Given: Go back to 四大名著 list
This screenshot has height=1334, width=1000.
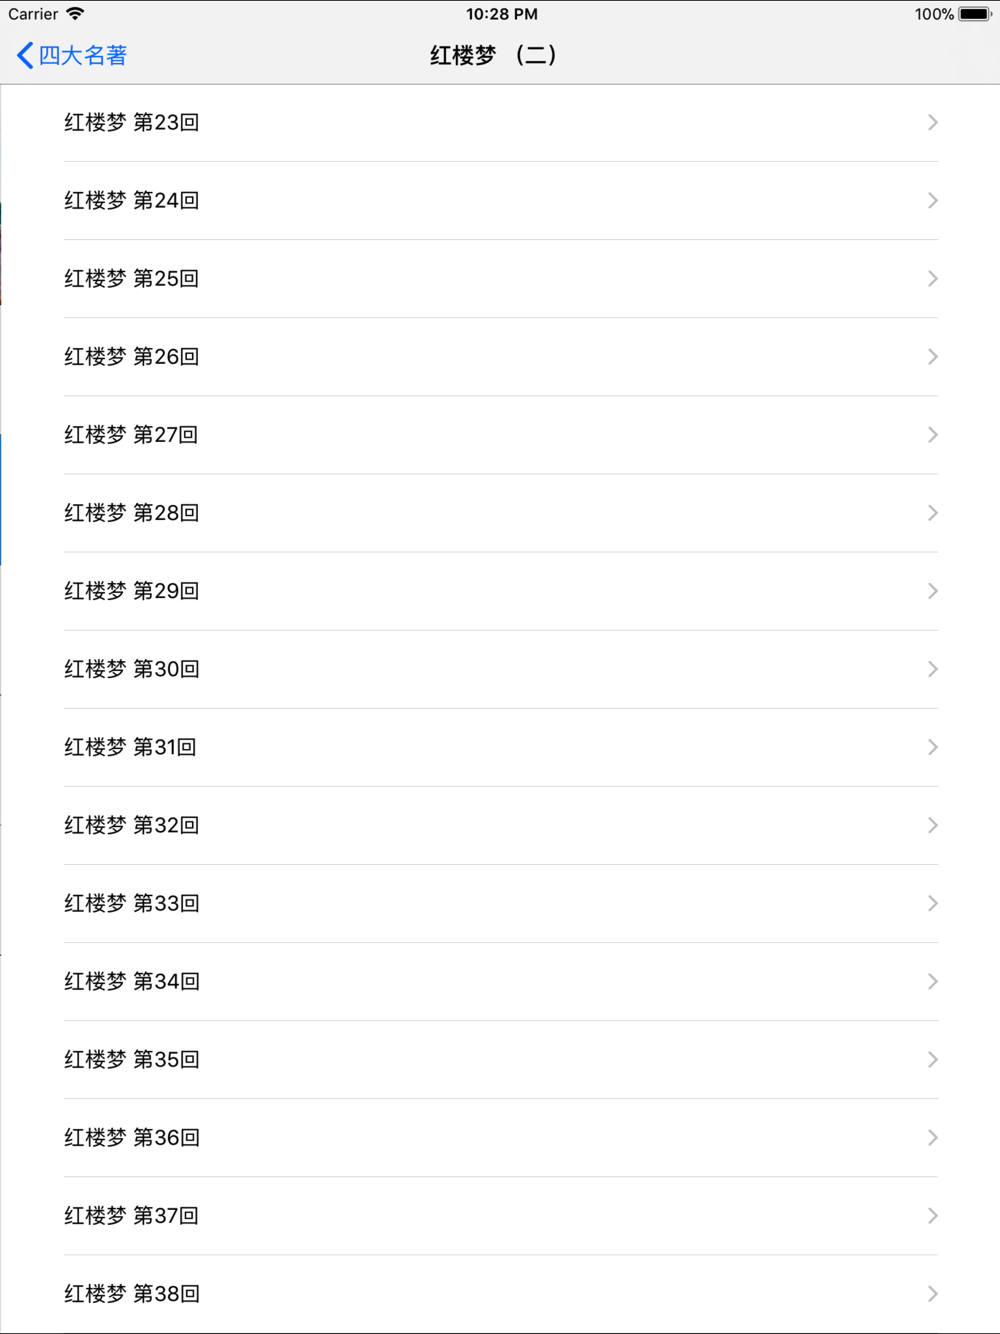Looking at the screenshot, I should [x=72, y=55].
